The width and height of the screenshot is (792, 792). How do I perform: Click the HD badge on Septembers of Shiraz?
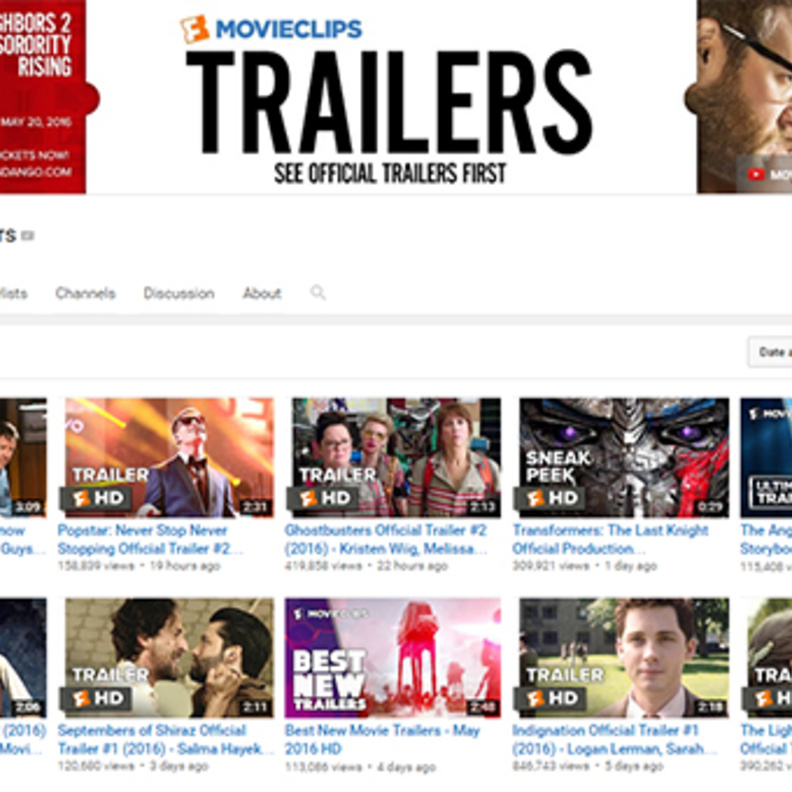coord(97,699)
